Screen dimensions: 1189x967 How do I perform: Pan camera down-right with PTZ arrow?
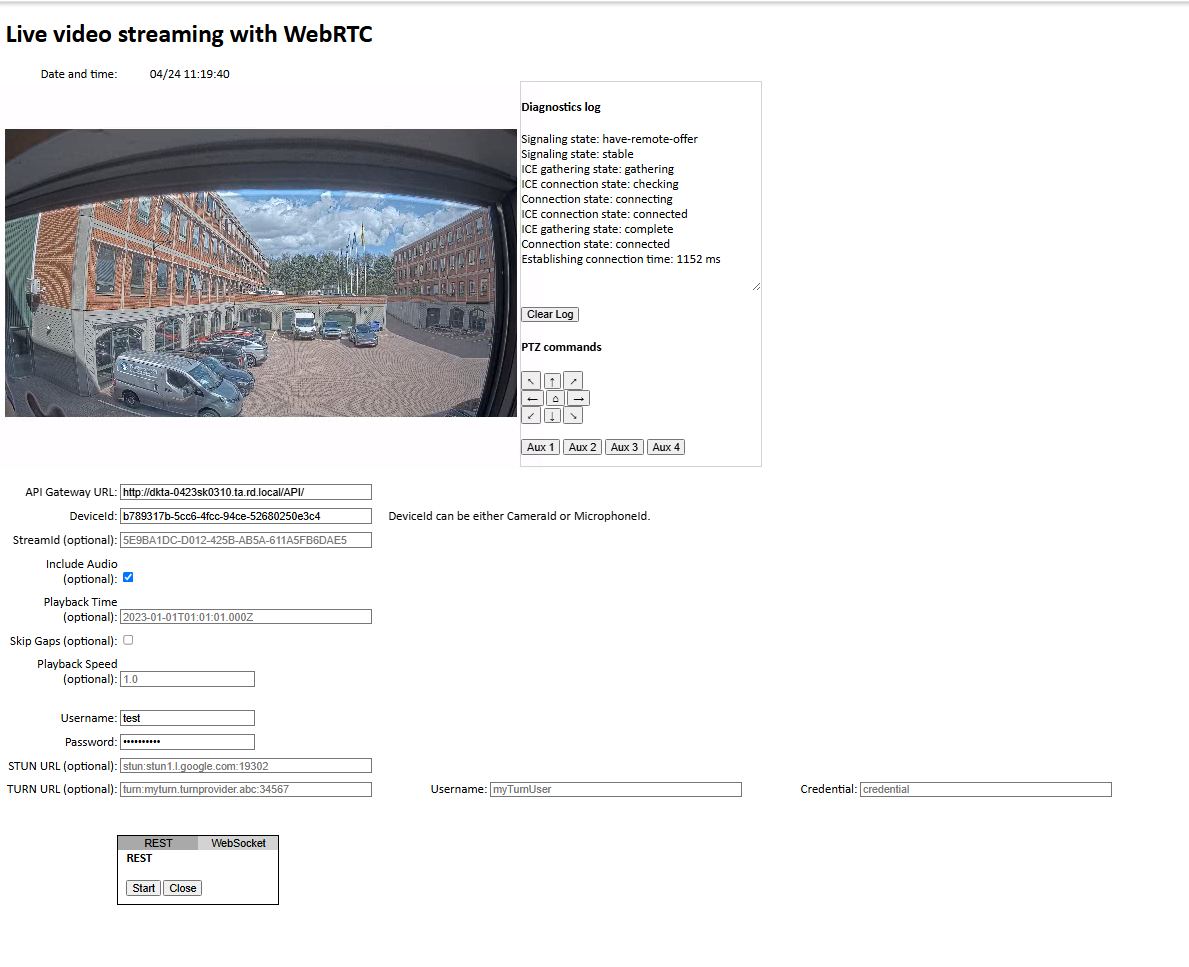click(573, 416)
